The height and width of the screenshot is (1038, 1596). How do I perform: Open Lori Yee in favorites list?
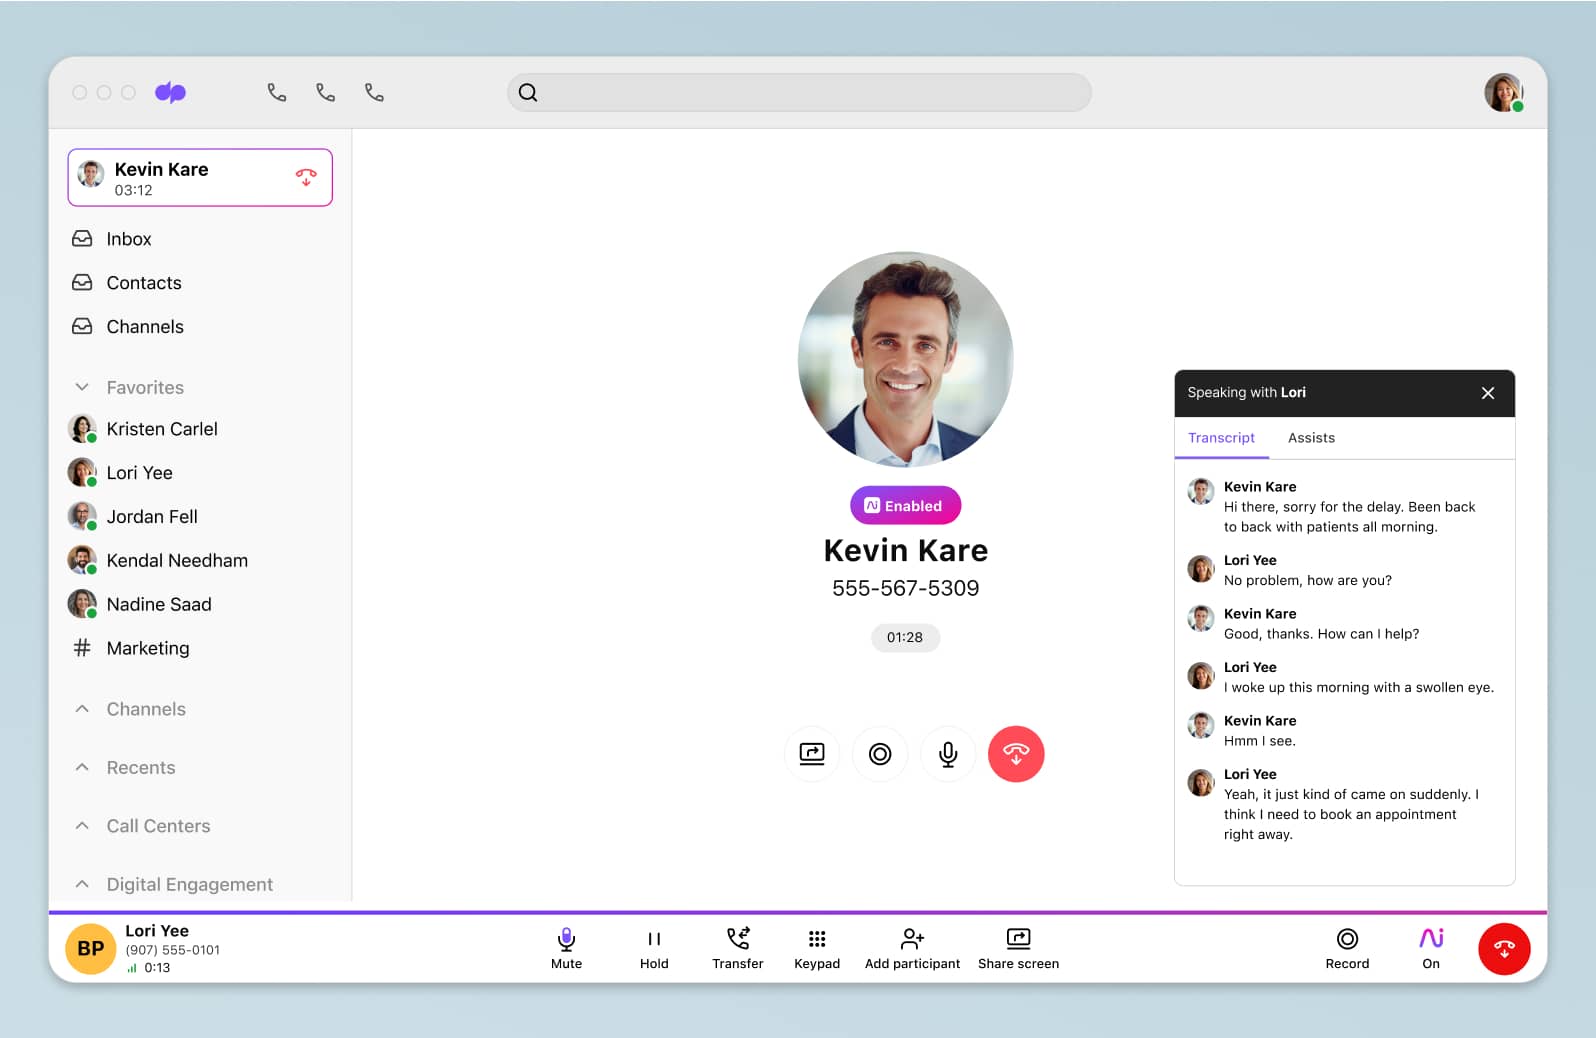[139, 473]
